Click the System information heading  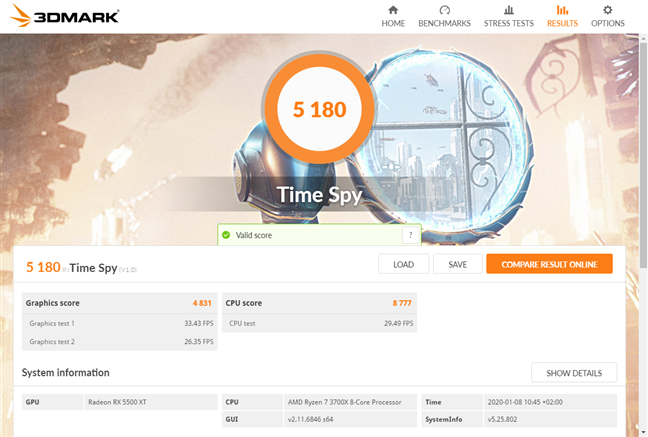point(66,373)
